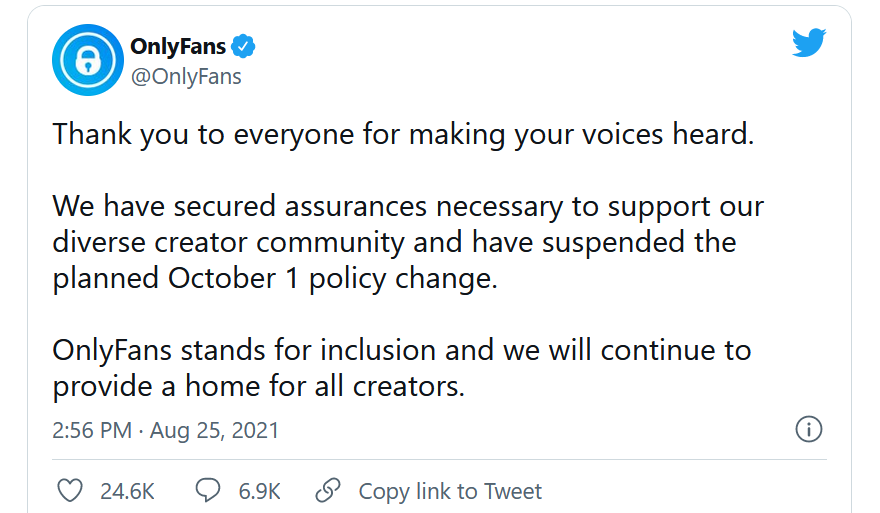This screenshot has height=513, width=880.
Task: Click the info circle icon
Action: tap(808, 429)
